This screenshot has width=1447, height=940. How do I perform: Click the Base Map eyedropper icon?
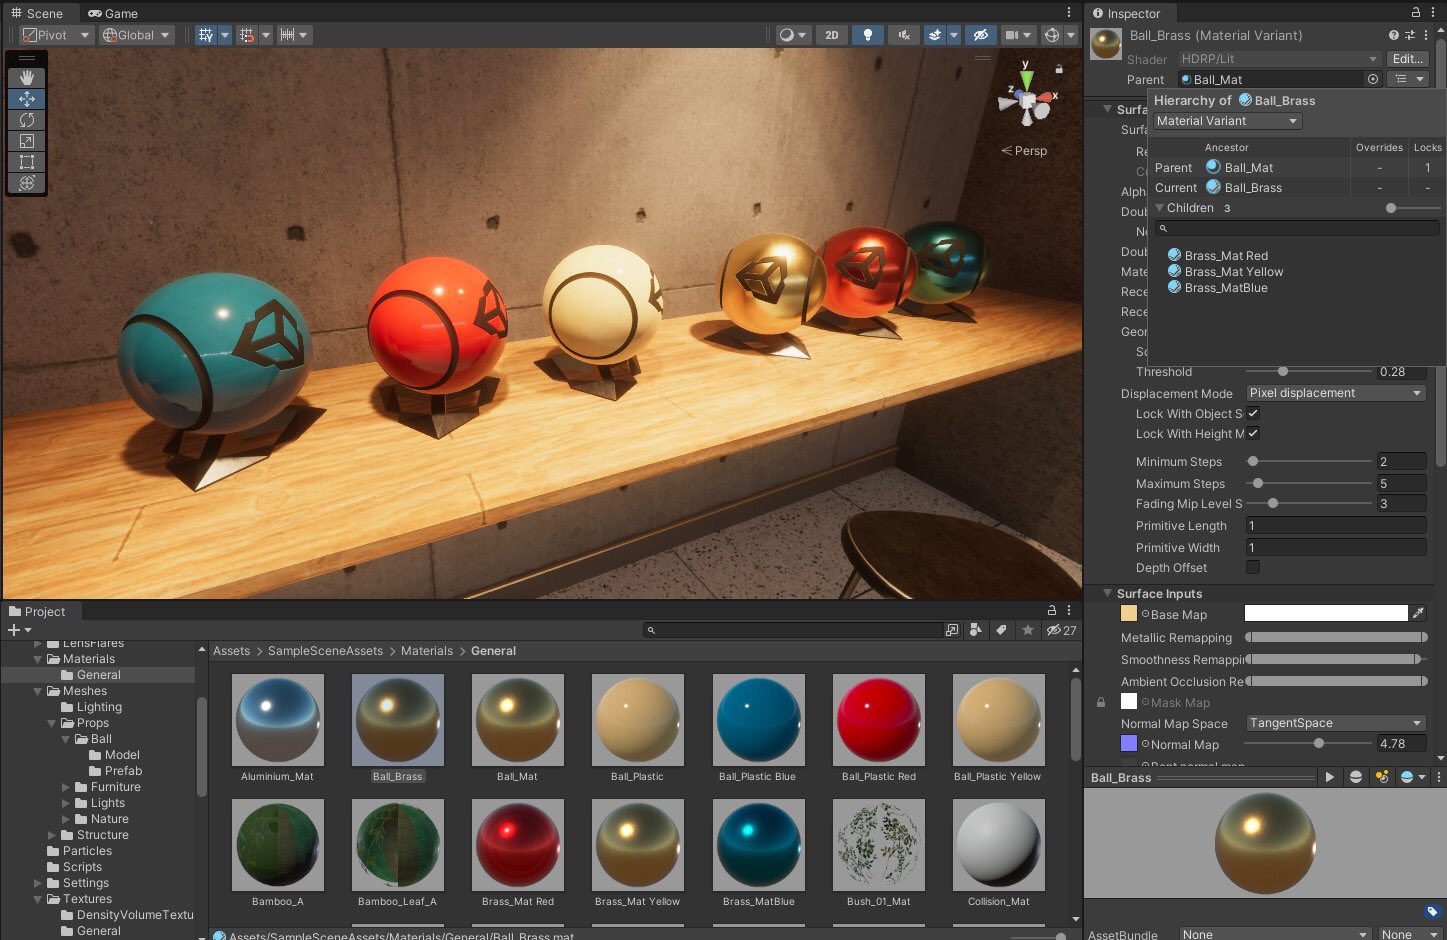[1418, 614]
